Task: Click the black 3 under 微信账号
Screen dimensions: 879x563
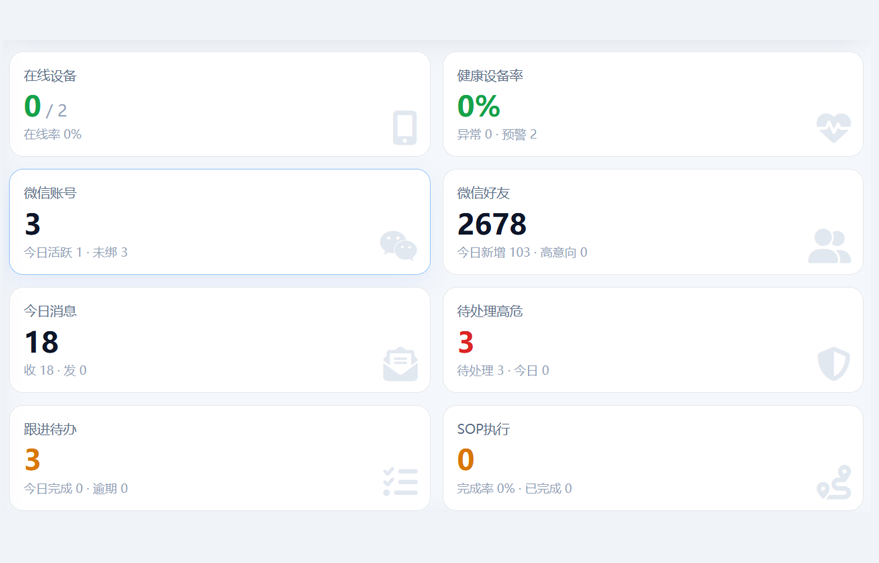Action: 33,224
